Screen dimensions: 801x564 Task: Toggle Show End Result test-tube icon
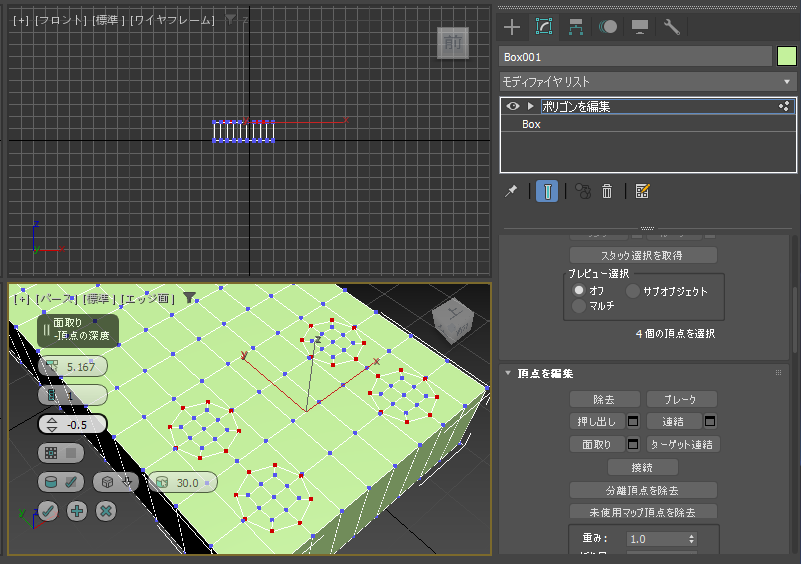[547, 191]
